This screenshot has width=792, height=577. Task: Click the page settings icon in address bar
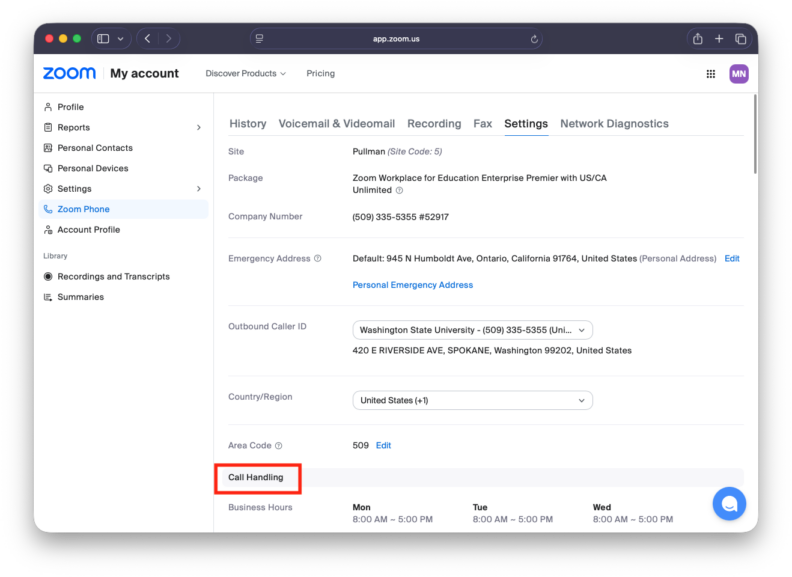(x=259, y=39)
